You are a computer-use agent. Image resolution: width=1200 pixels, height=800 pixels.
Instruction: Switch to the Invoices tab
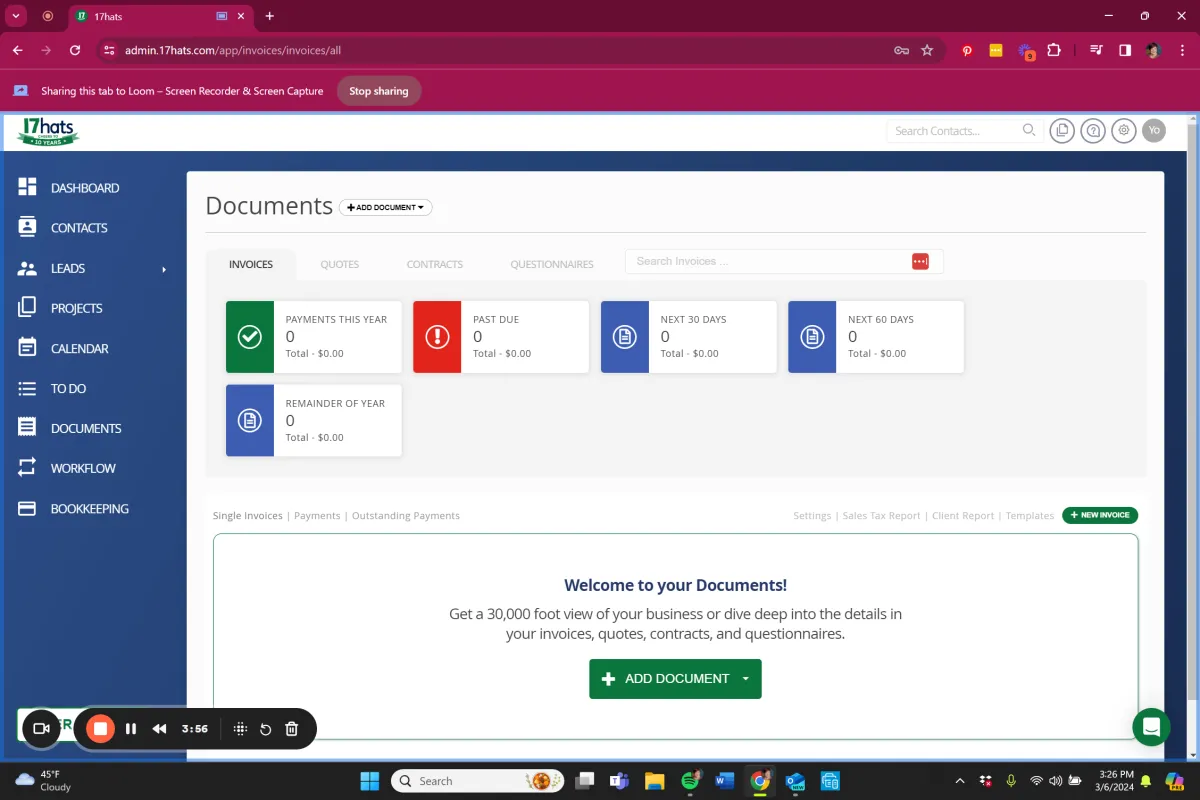pos(251,264)
